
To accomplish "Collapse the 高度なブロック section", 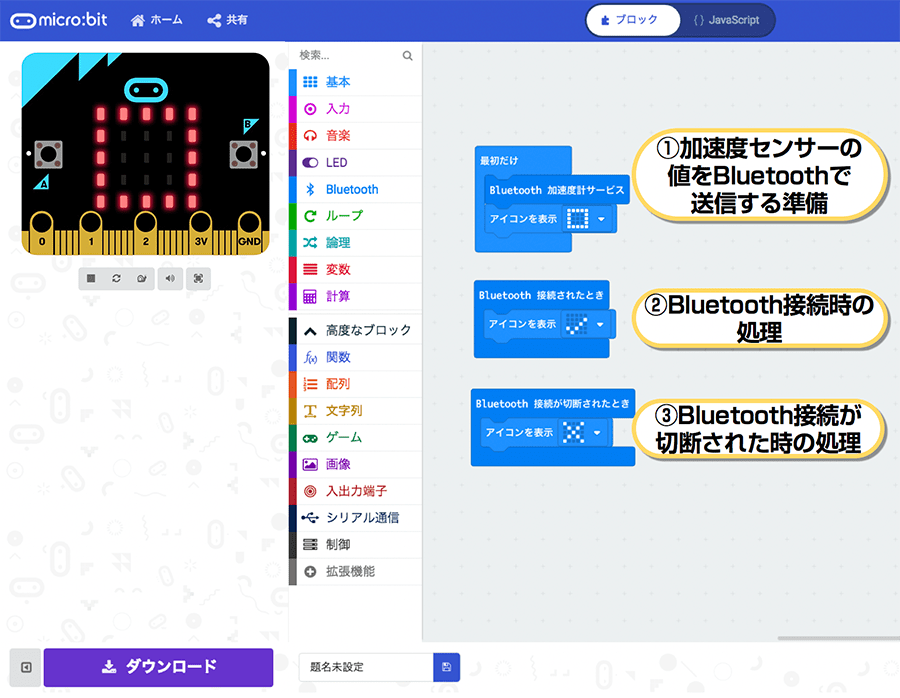I will [355, 331].
